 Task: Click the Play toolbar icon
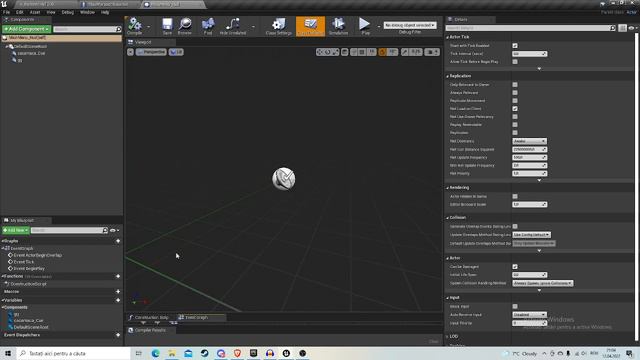pos(365,25)
